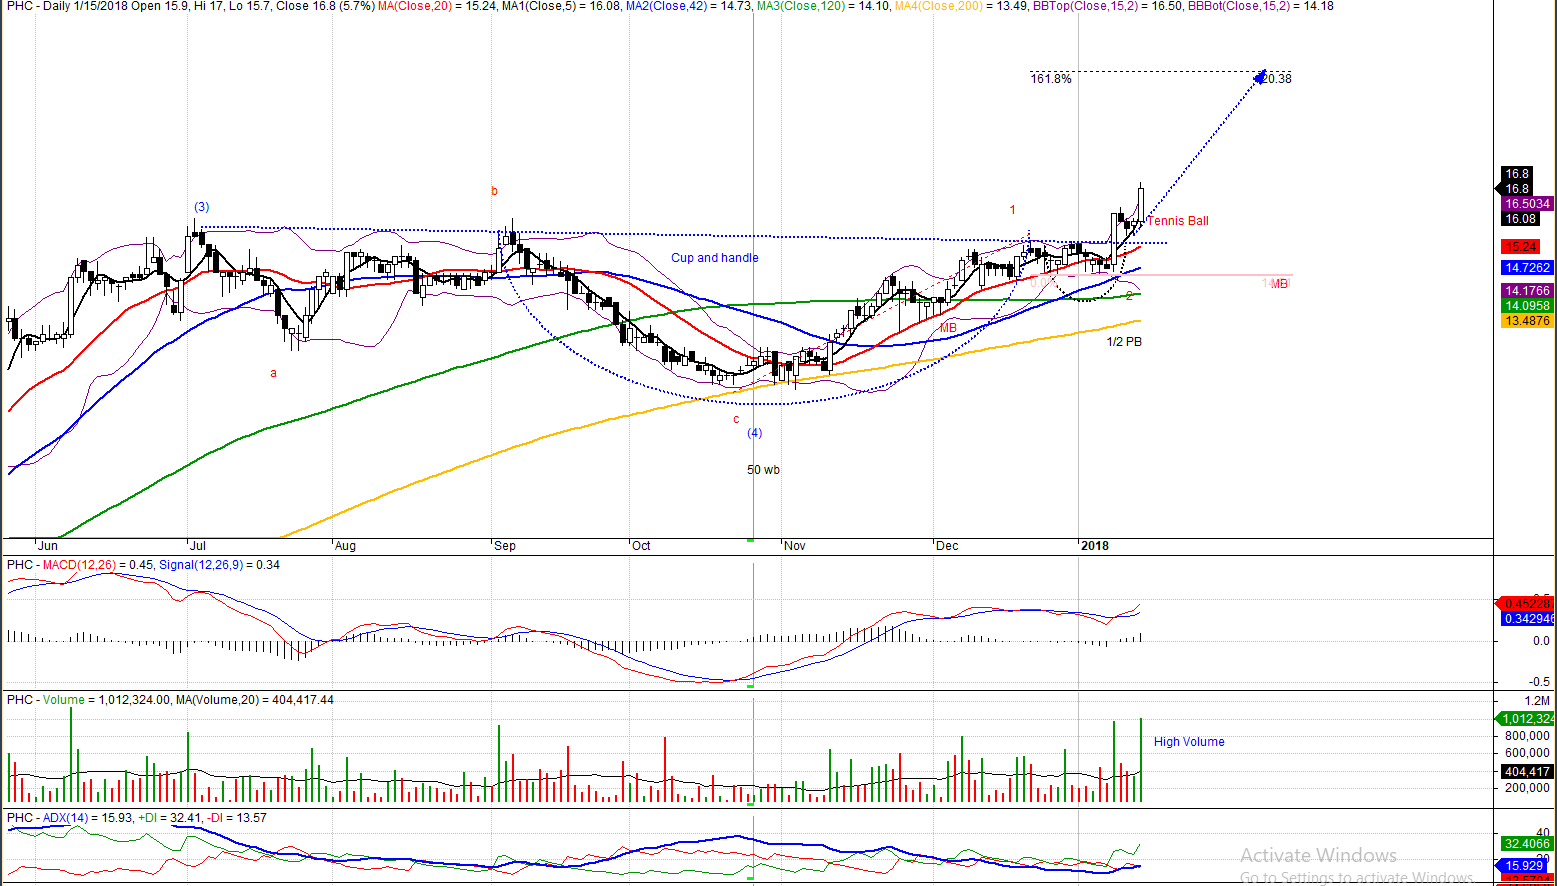Click the Sep label on the date axis
Viewport: 1557px width, 886px height.
point(505,546)
